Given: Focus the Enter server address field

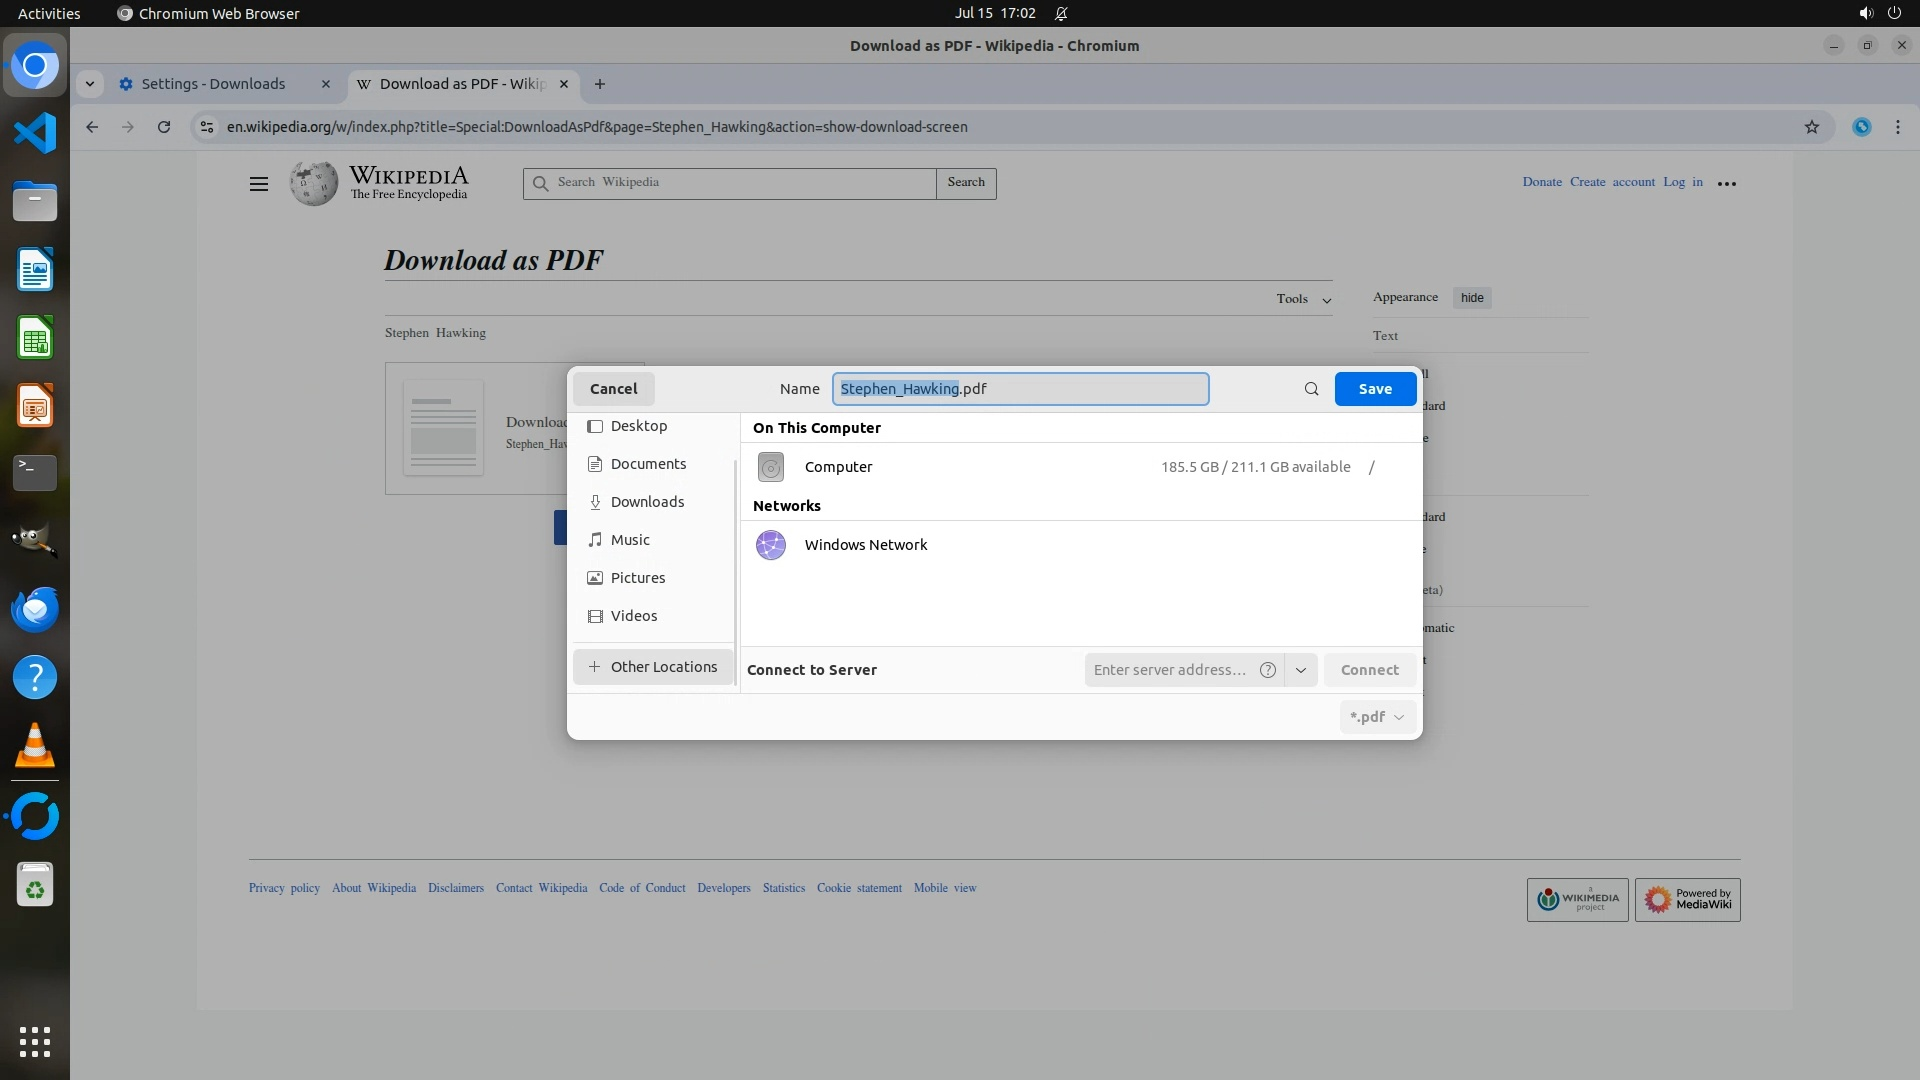Looking at the screenshot, I should tap(1169, 670).
